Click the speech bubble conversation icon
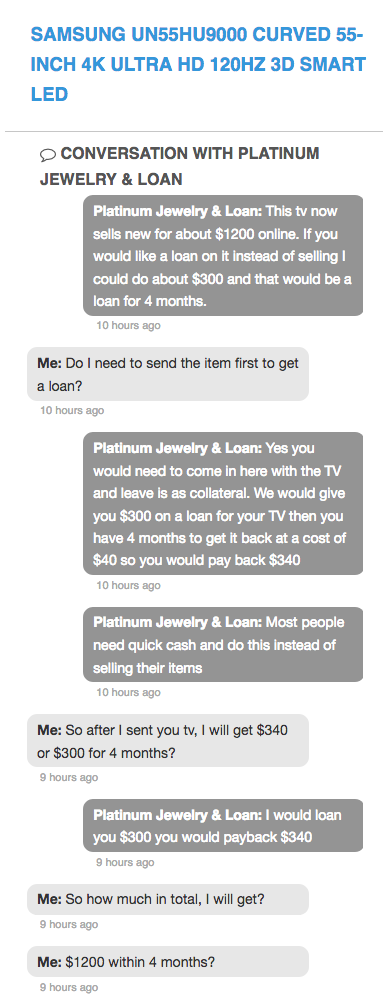Screen dimensions: 387x998 [x=48, y=154]
